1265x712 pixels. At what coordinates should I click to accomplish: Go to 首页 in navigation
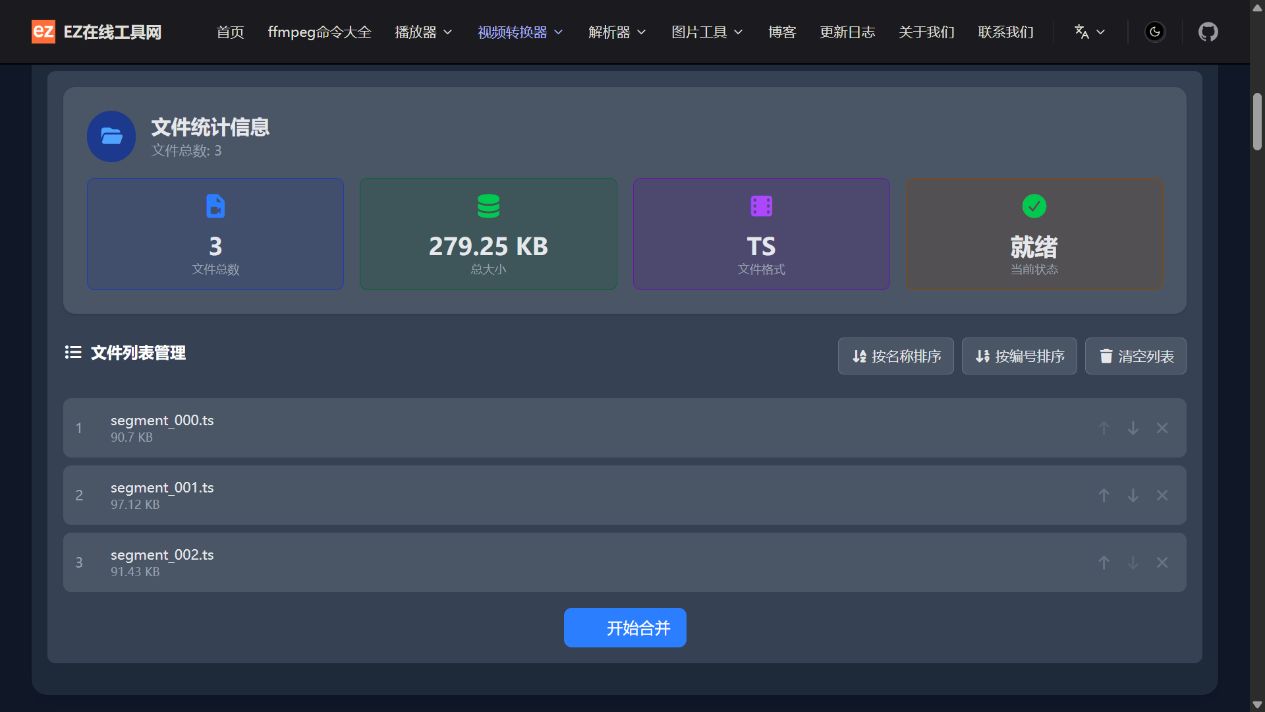pyautogui.click(x=231, y=32)
